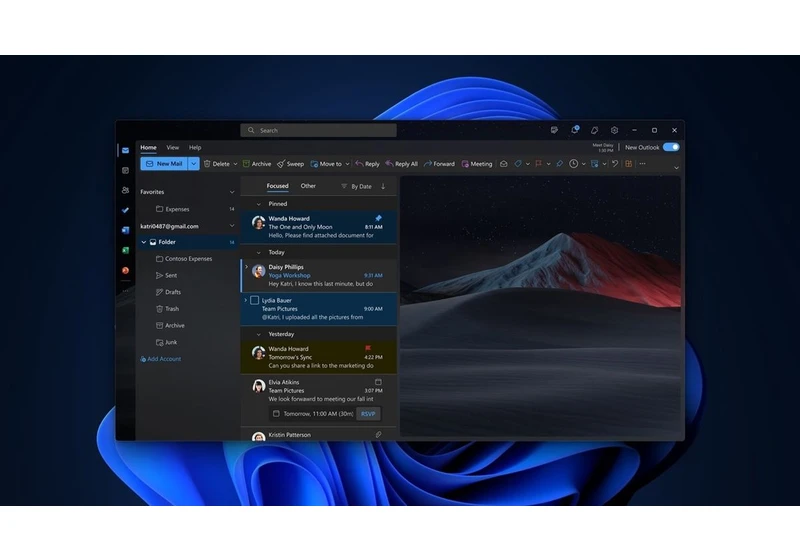Flag the message using the toolbar flag
800x560 pixels.
point(539,164)
